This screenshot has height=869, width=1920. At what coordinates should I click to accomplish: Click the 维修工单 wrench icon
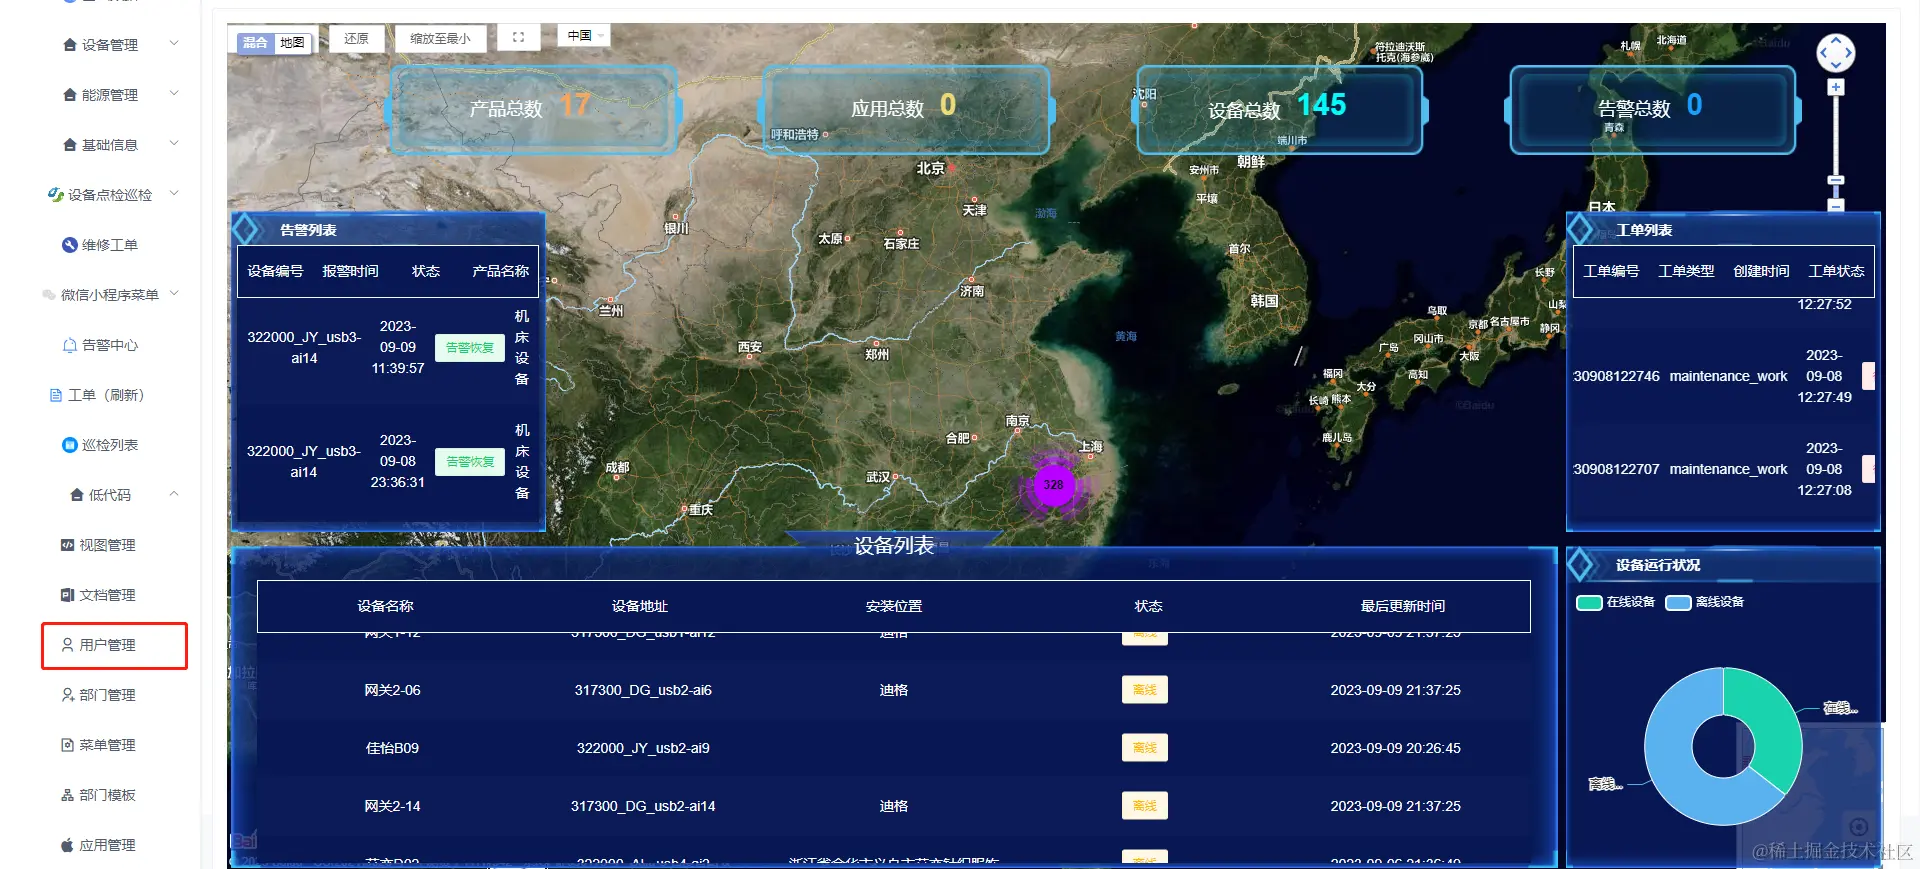pyautogui.click(x=70, y=244)
